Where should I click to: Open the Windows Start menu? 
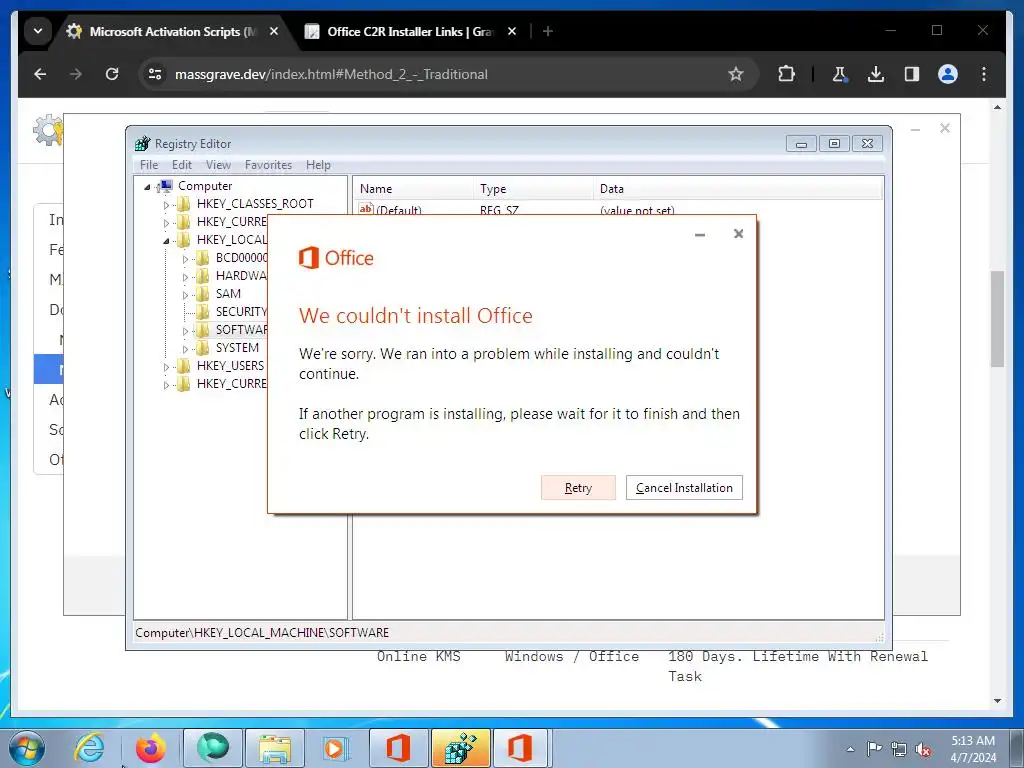click(x=27, y=748)
